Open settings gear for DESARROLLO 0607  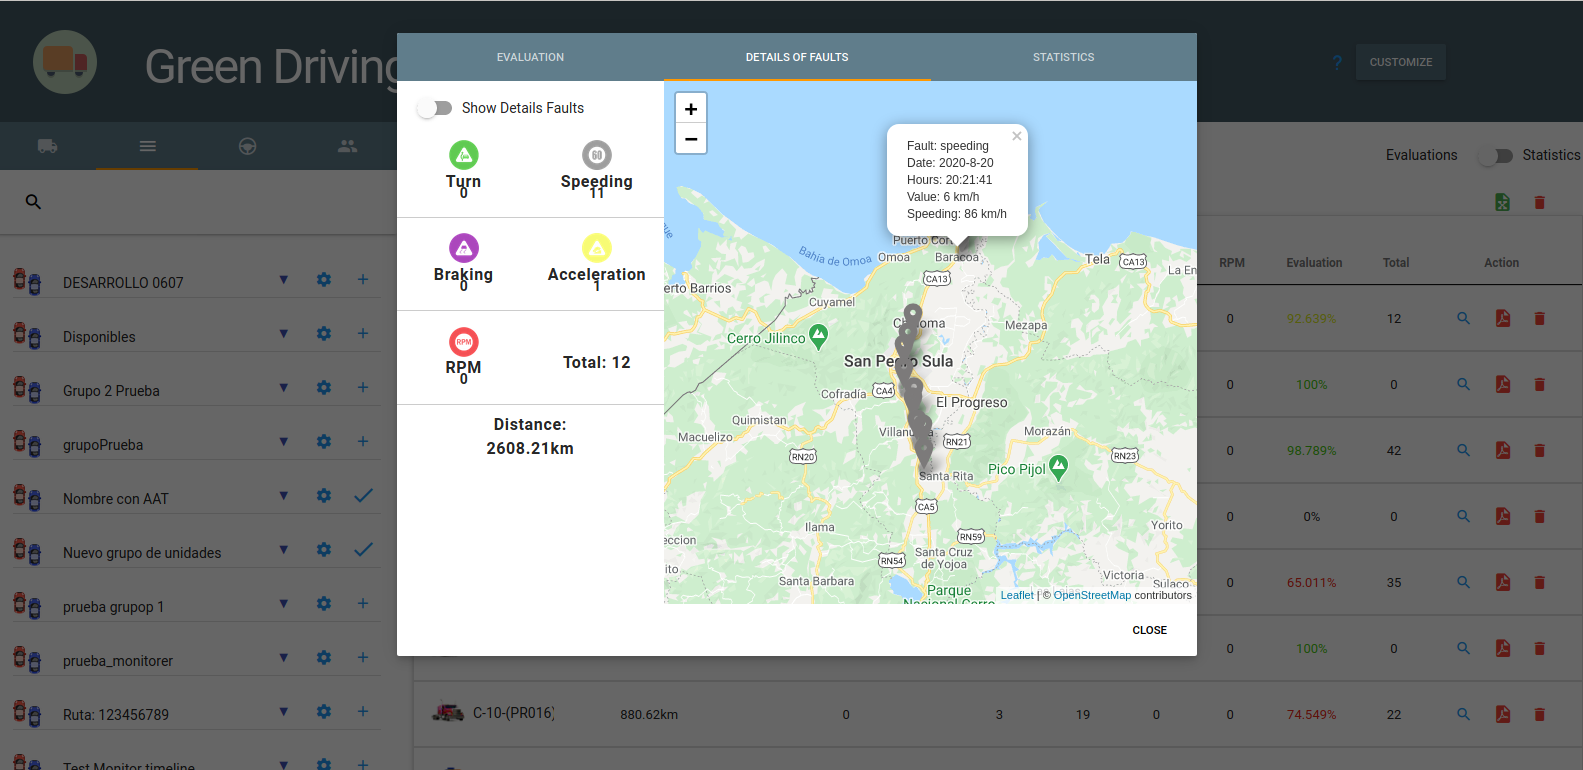click(x=324, y=280)
